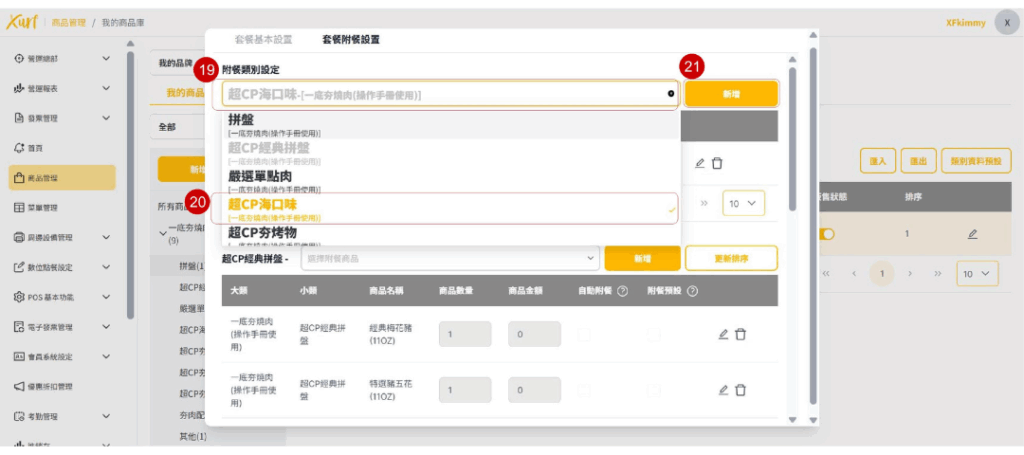Click the help icon next to 自動附餐
Screen dimensions: 1024x455
click(623, 291)
